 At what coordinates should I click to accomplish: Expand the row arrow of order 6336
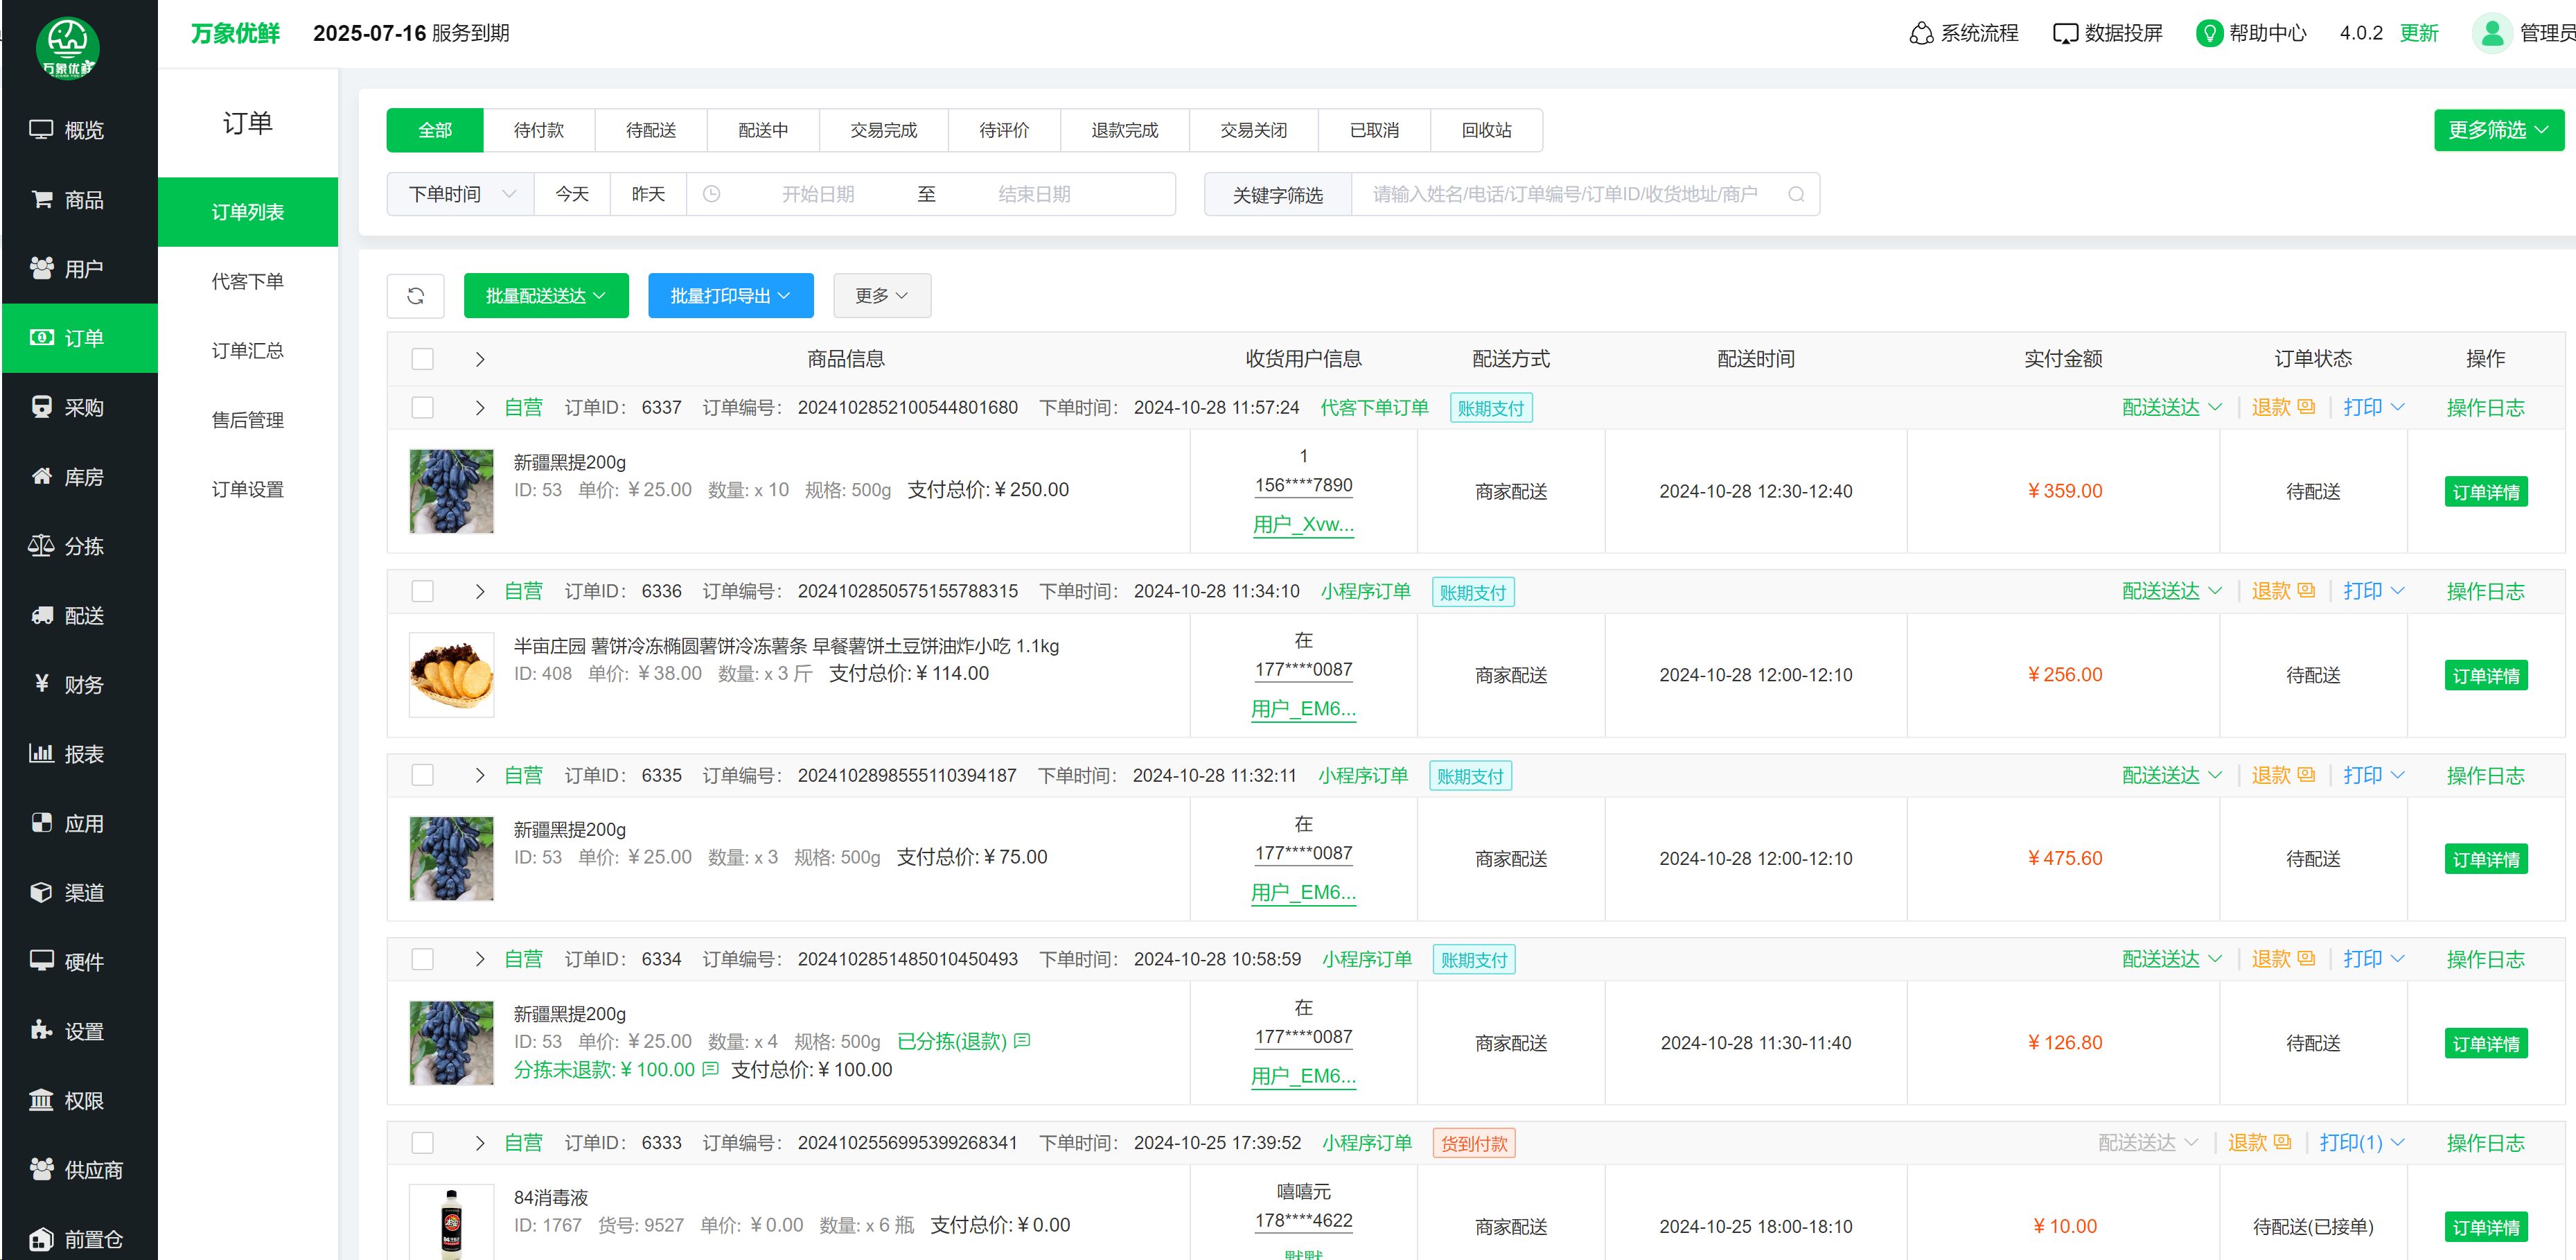(480, 592)
